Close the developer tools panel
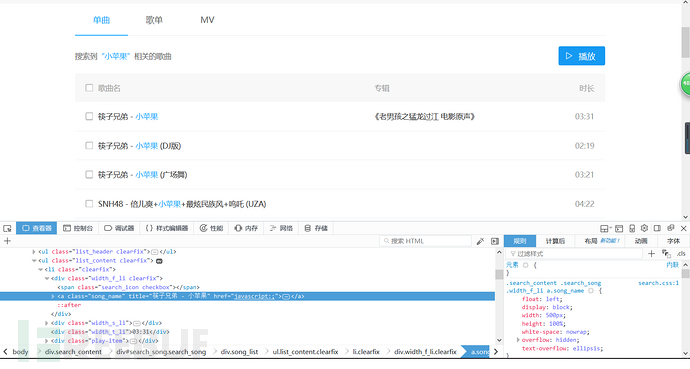690x369 pixels. (x=683, y=228)
